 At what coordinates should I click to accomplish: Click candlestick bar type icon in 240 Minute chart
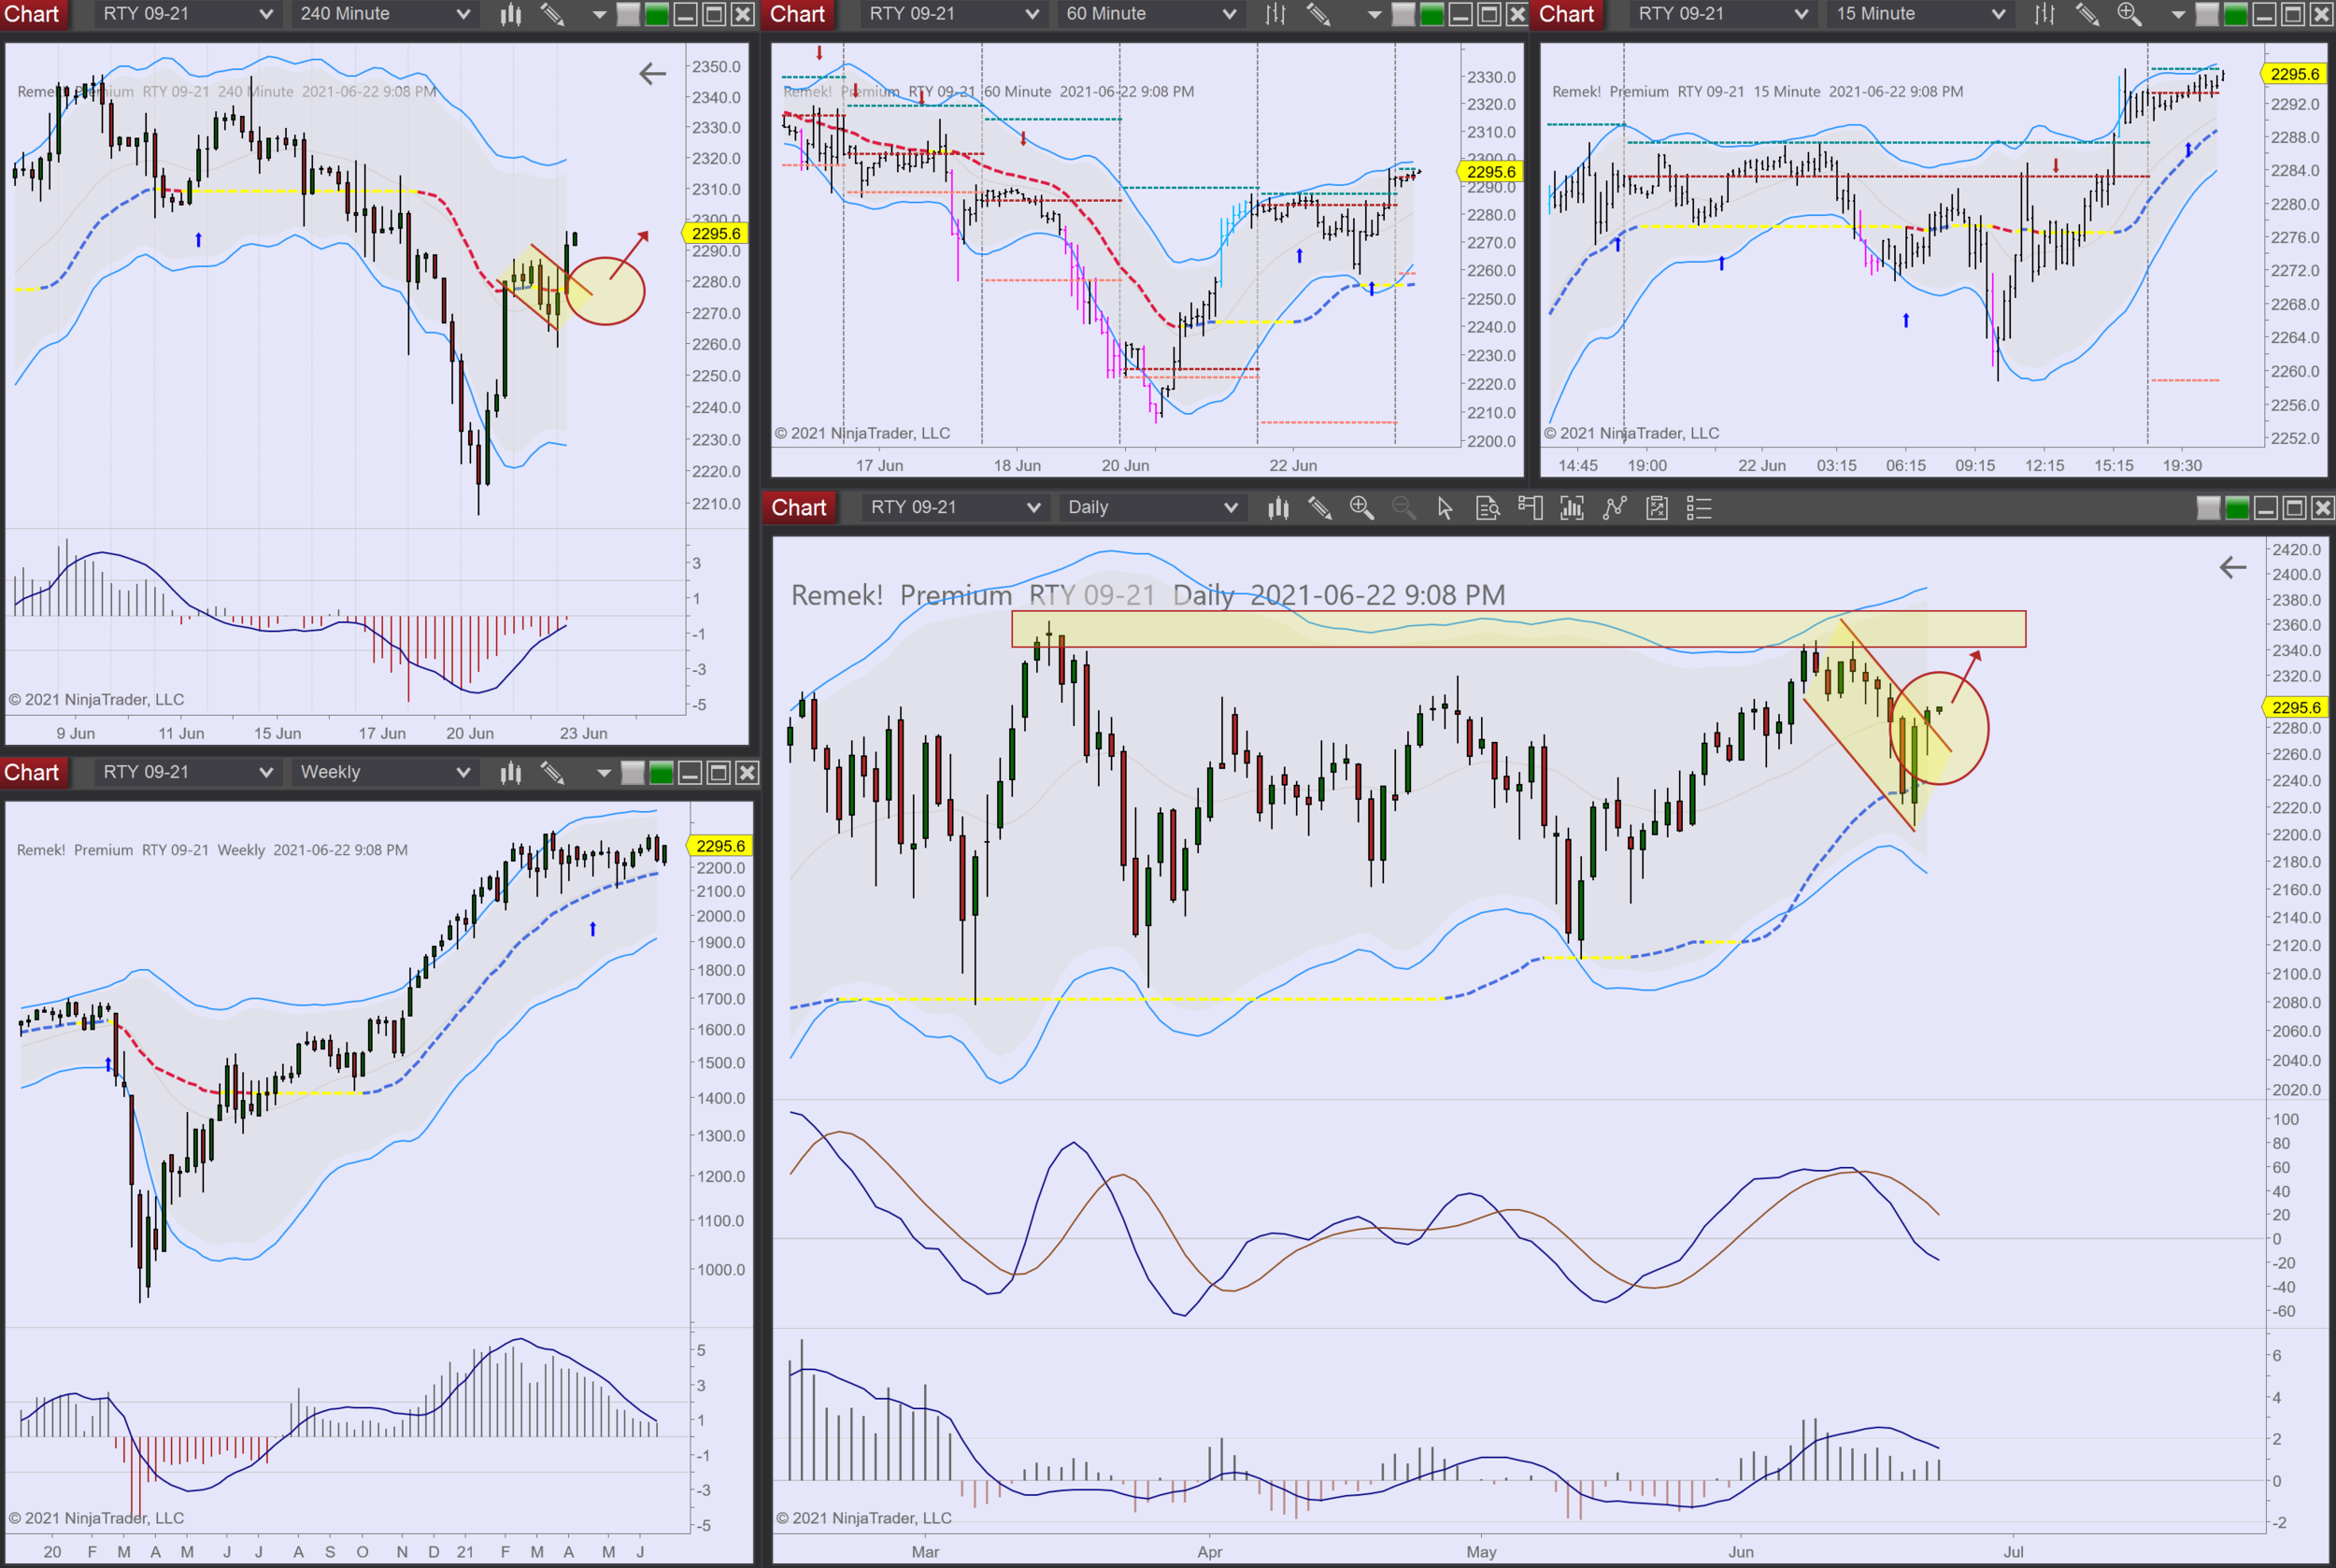click(511, 14)
